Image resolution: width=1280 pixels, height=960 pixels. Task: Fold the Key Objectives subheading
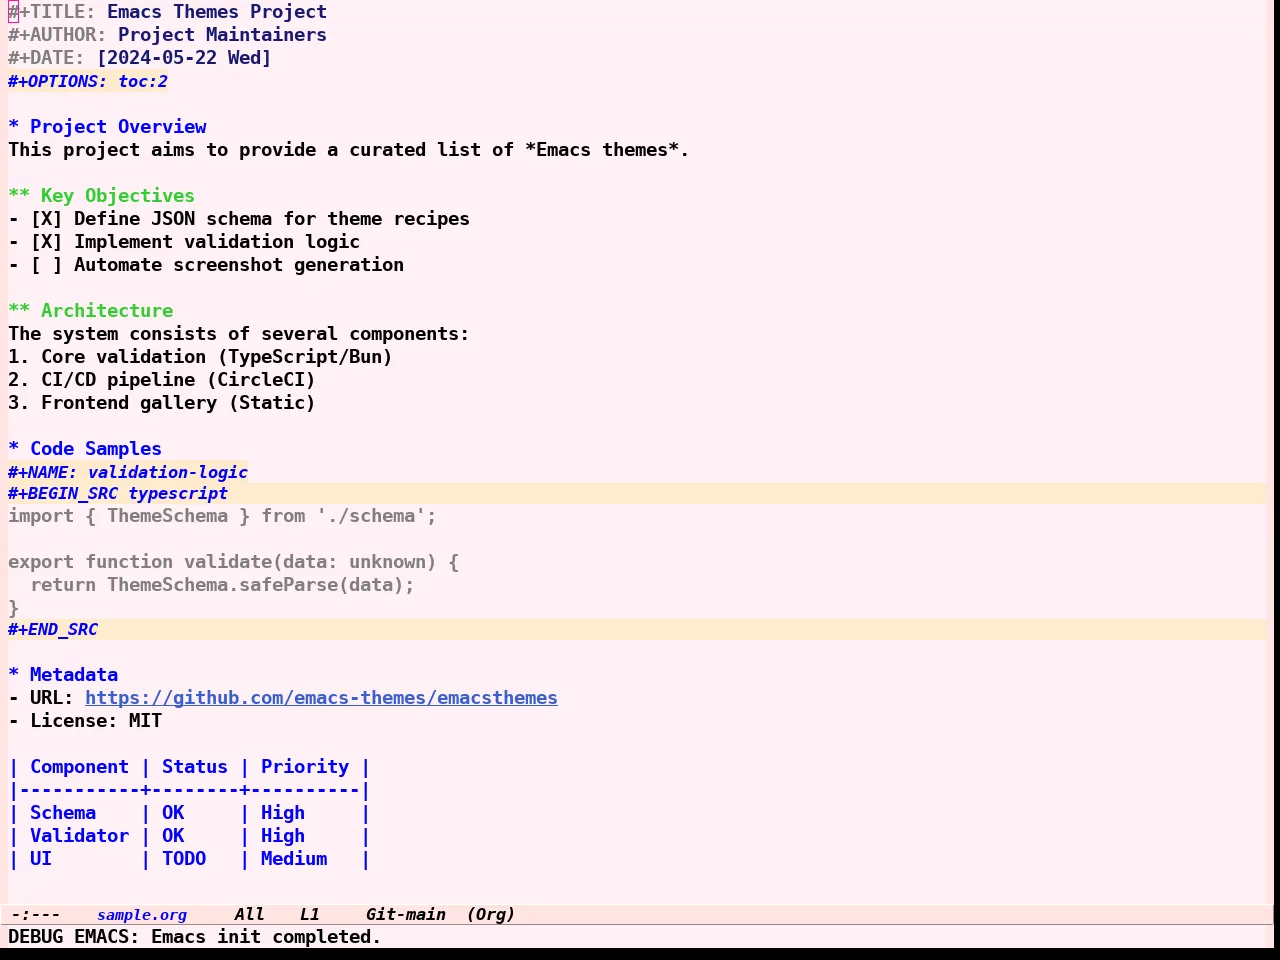(x=101, y=196)
